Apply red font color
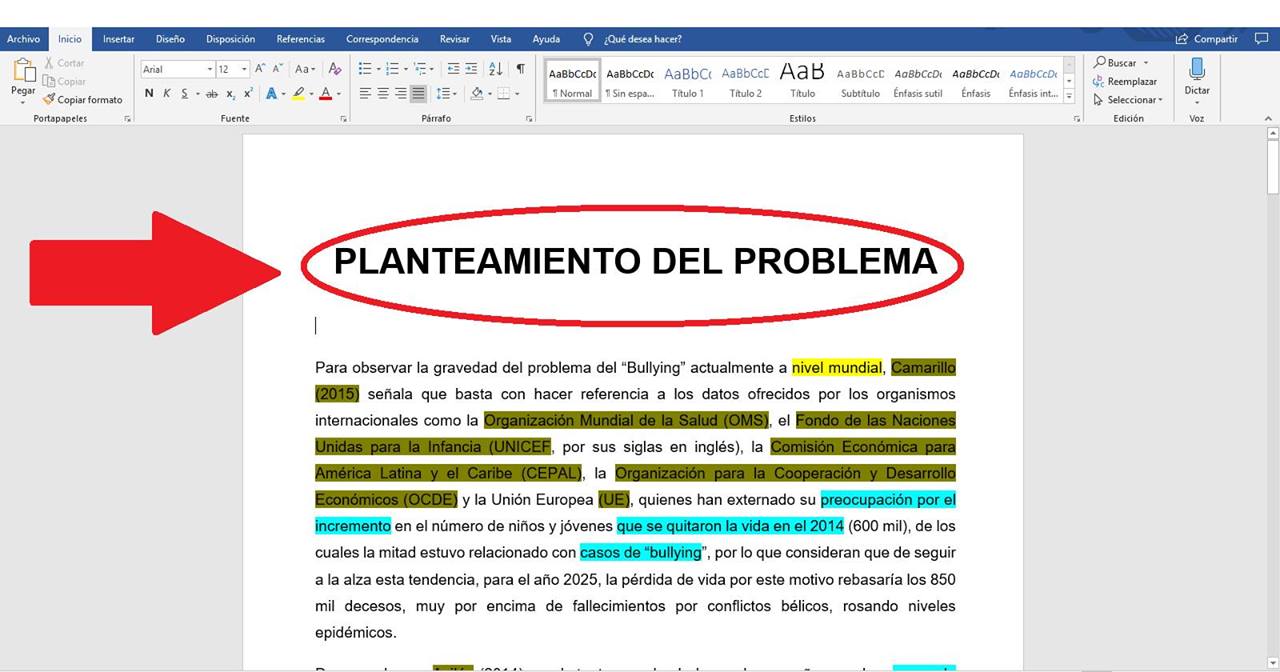This screenshot has height=672, width=1280. 325,93
